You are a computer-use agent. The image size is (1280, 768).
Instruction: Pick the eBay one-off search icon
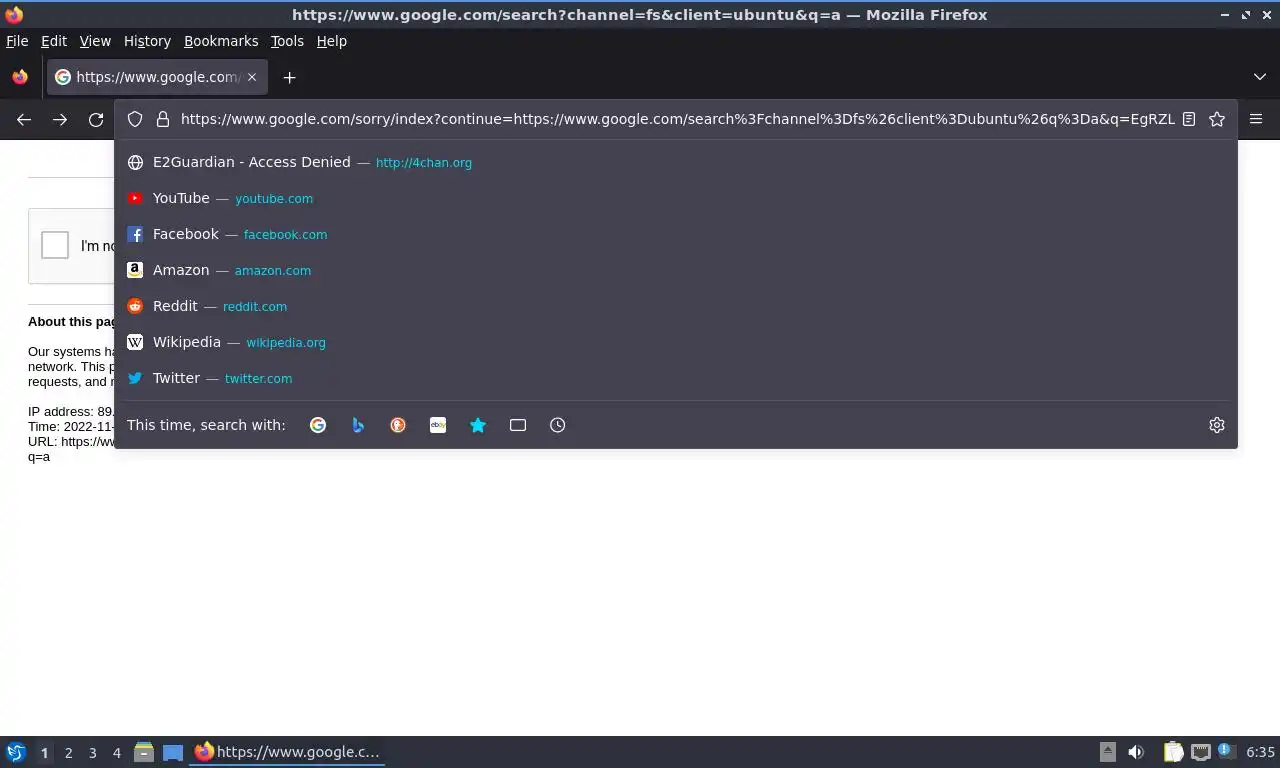pyautogui.click(x=438, y=425)
